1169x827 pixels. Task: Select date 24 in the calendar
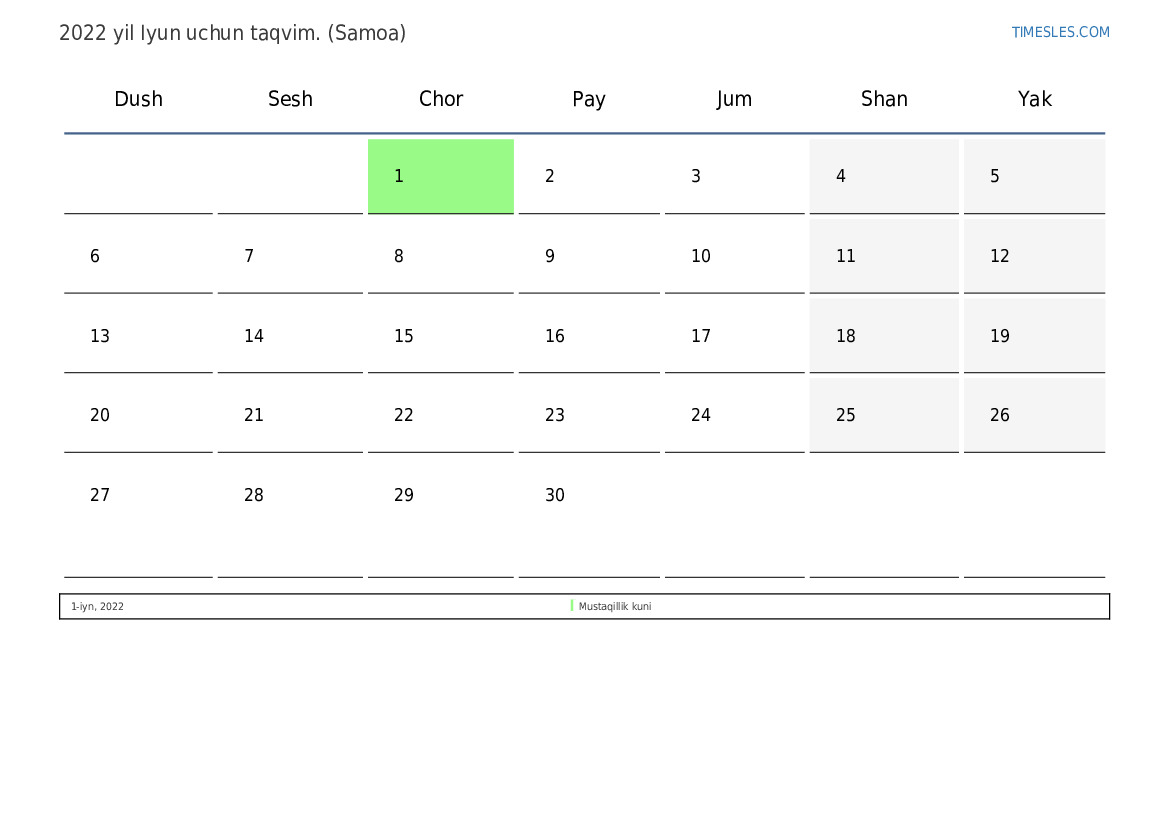[x=734, y=415]
